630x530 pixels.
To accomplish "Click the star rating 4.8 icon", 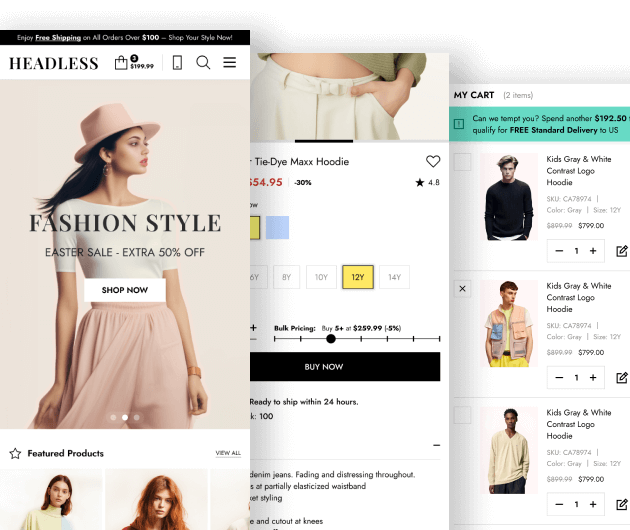I will pyautogui.click(x=420, y=183).
